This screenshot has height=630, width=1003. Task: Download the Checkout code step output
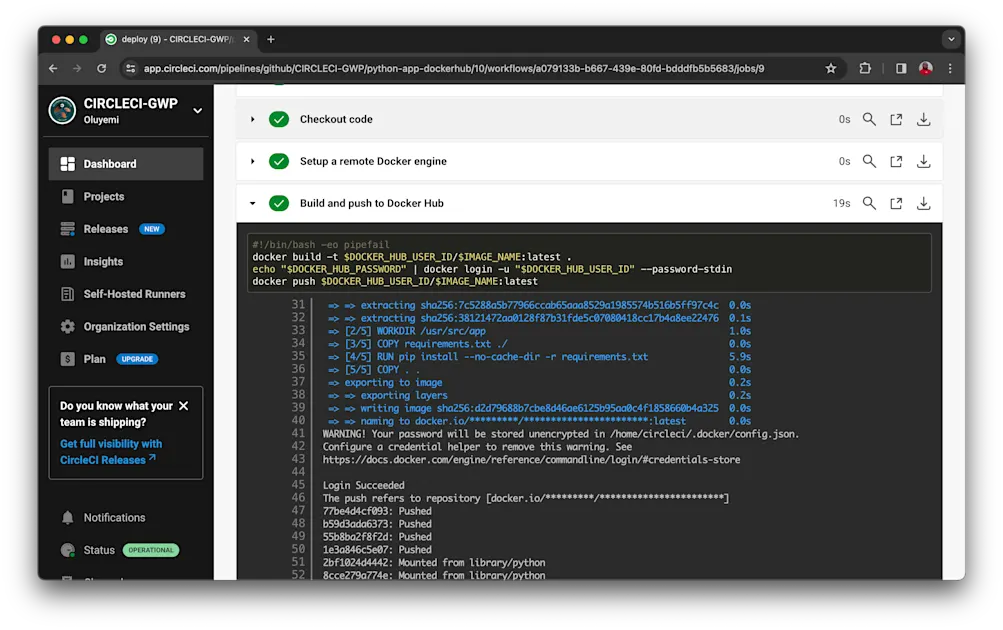pyautogui.click(x=923, y=118)
